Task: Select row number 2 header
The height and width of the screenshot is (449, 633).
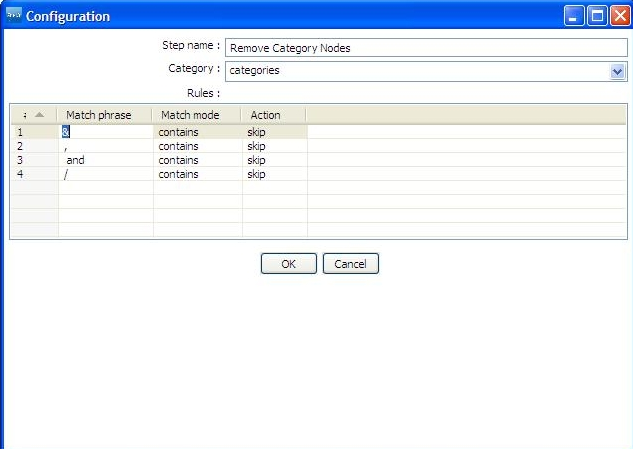Action: (34, 146)
